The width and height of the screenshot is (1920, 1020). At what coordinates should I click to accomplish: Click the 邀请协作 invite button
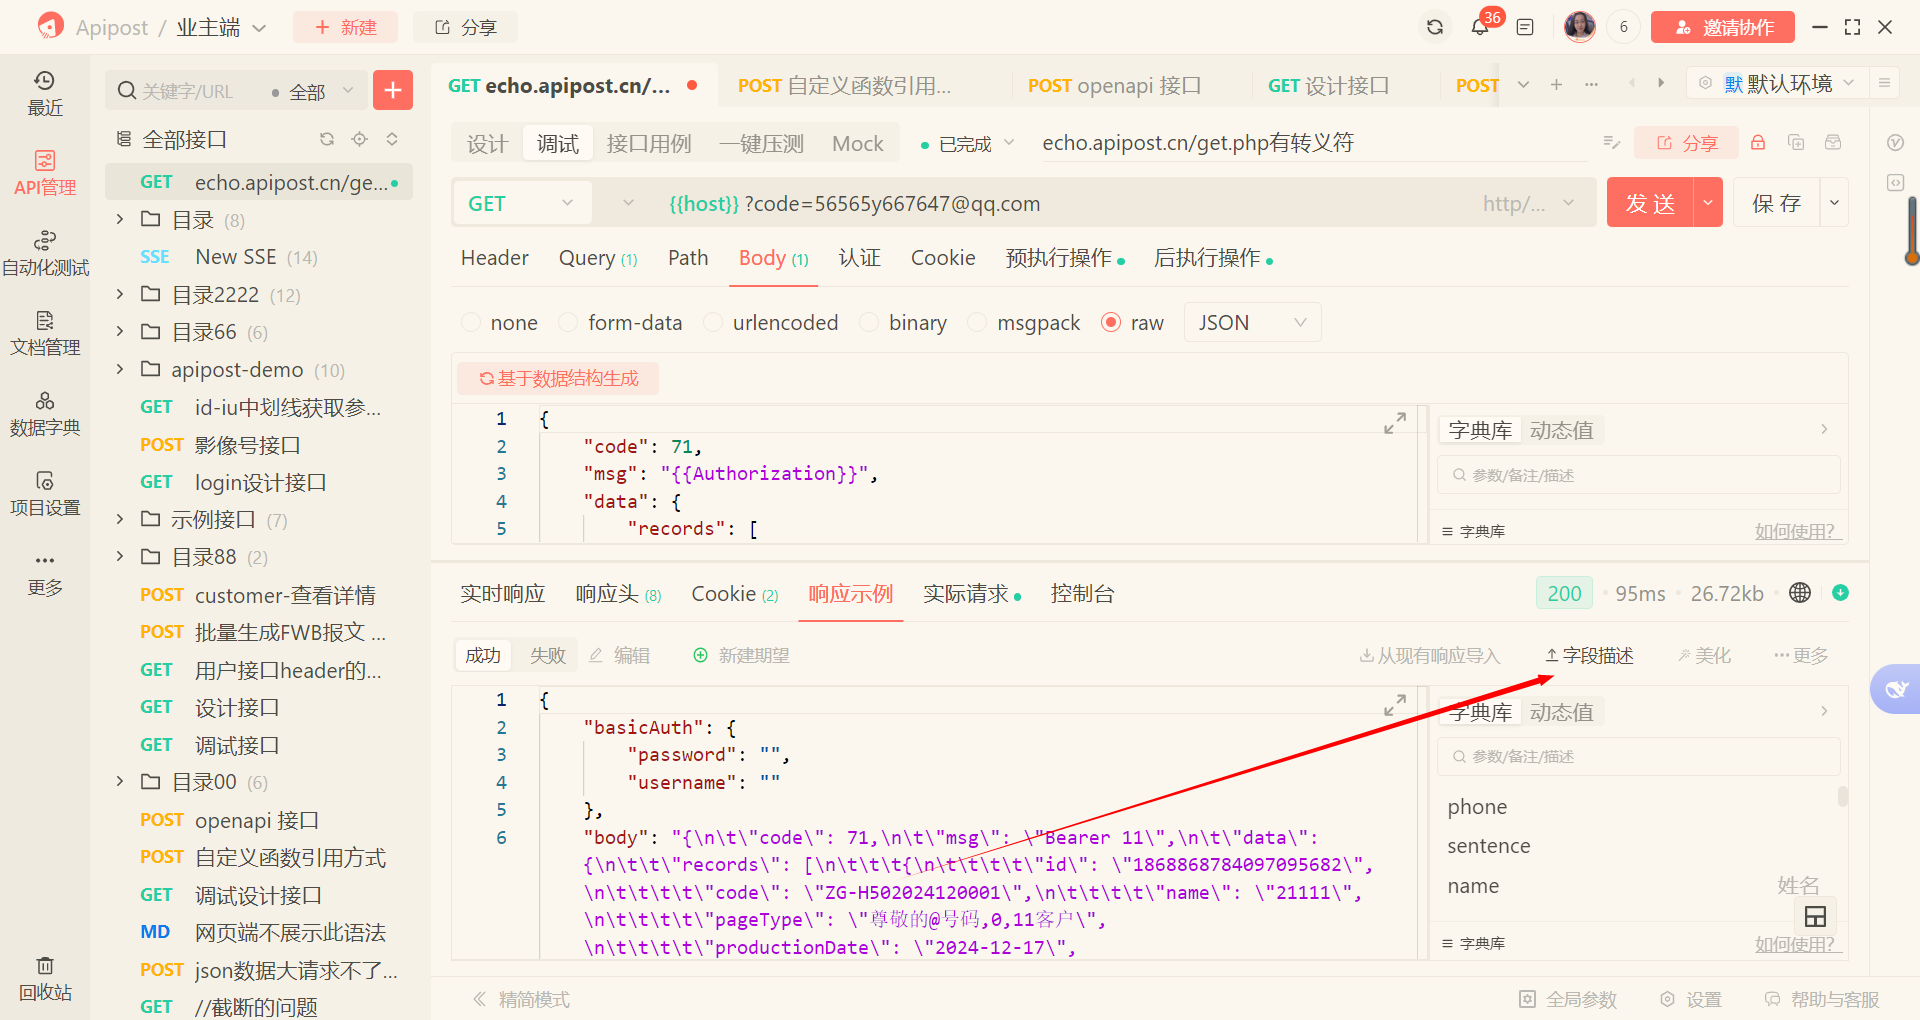(1723, 27)
